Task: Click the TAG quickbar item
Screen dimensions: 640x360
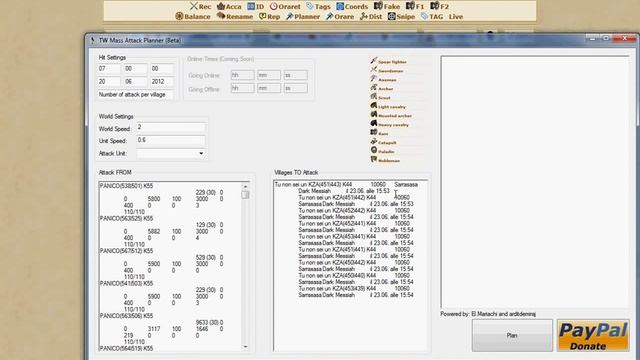Action: [x=432, y=16]
